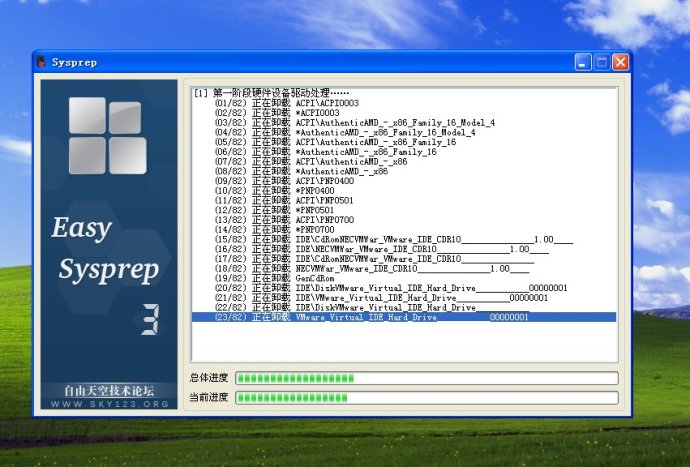Select row (18/82) NECVMWar_VMware_IDE_CDR10
690x467 pixels.
(404, 268)
